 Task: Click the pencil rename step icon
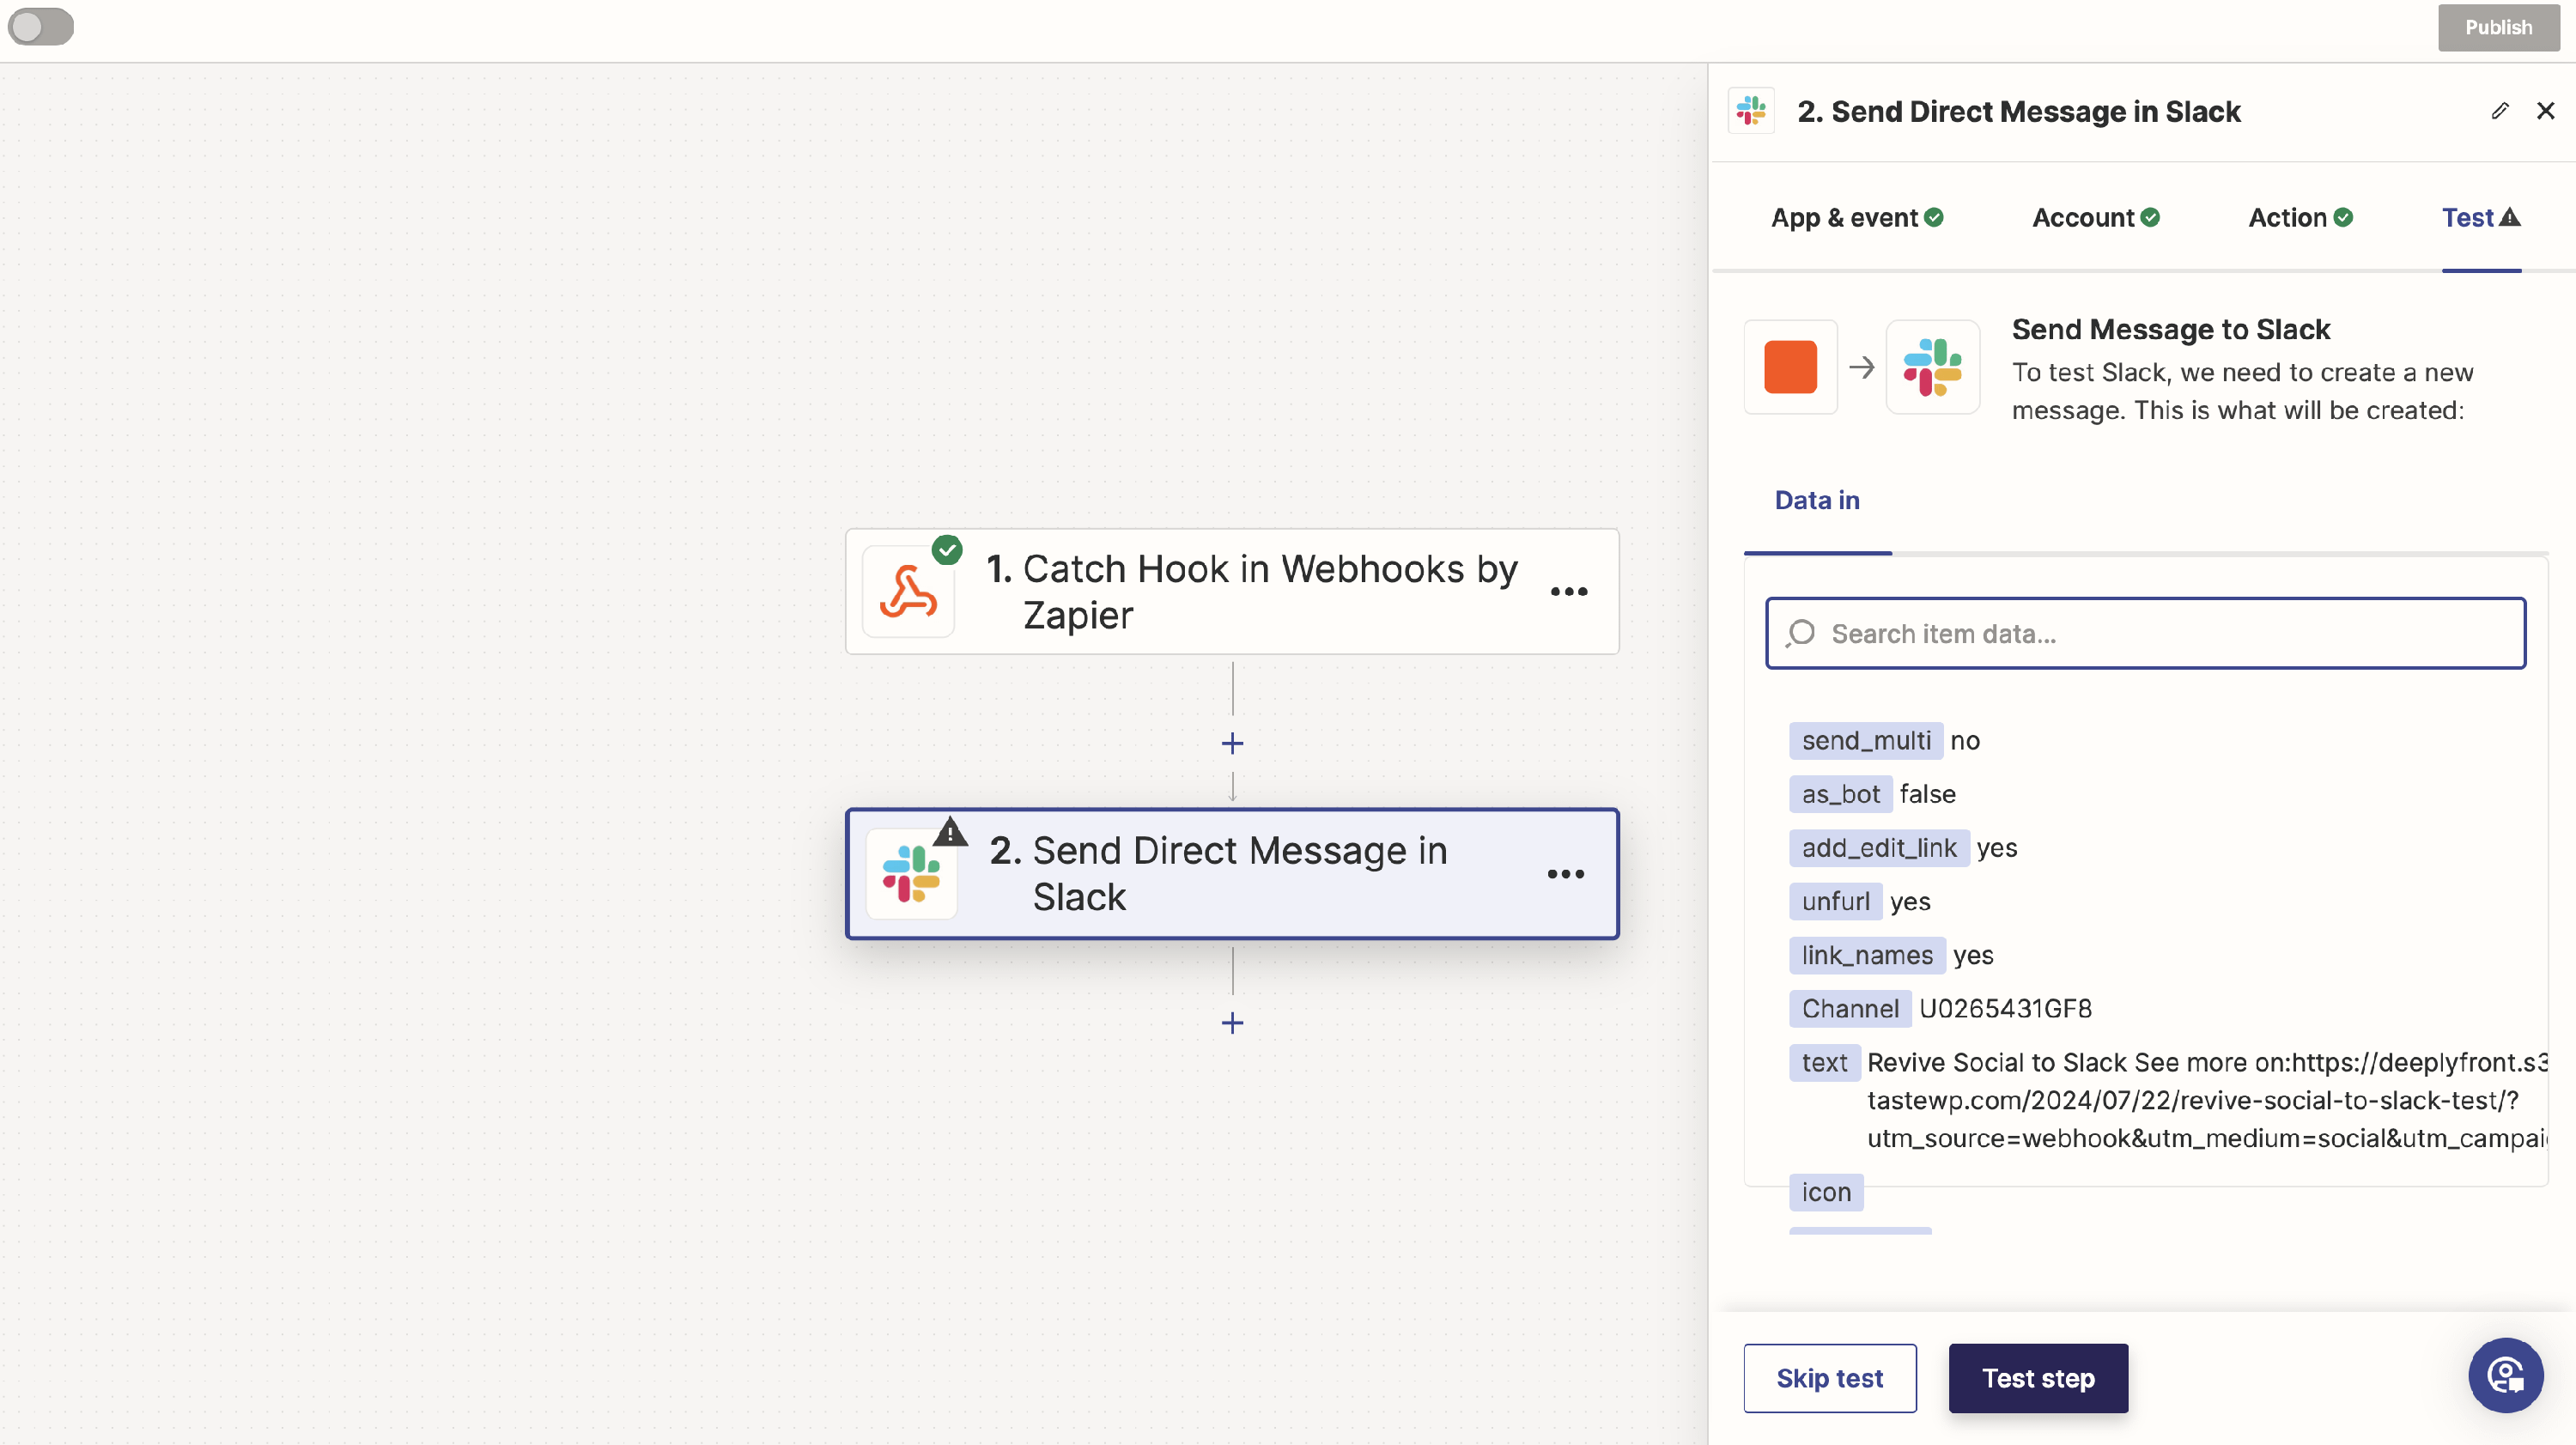(2499, 111)
